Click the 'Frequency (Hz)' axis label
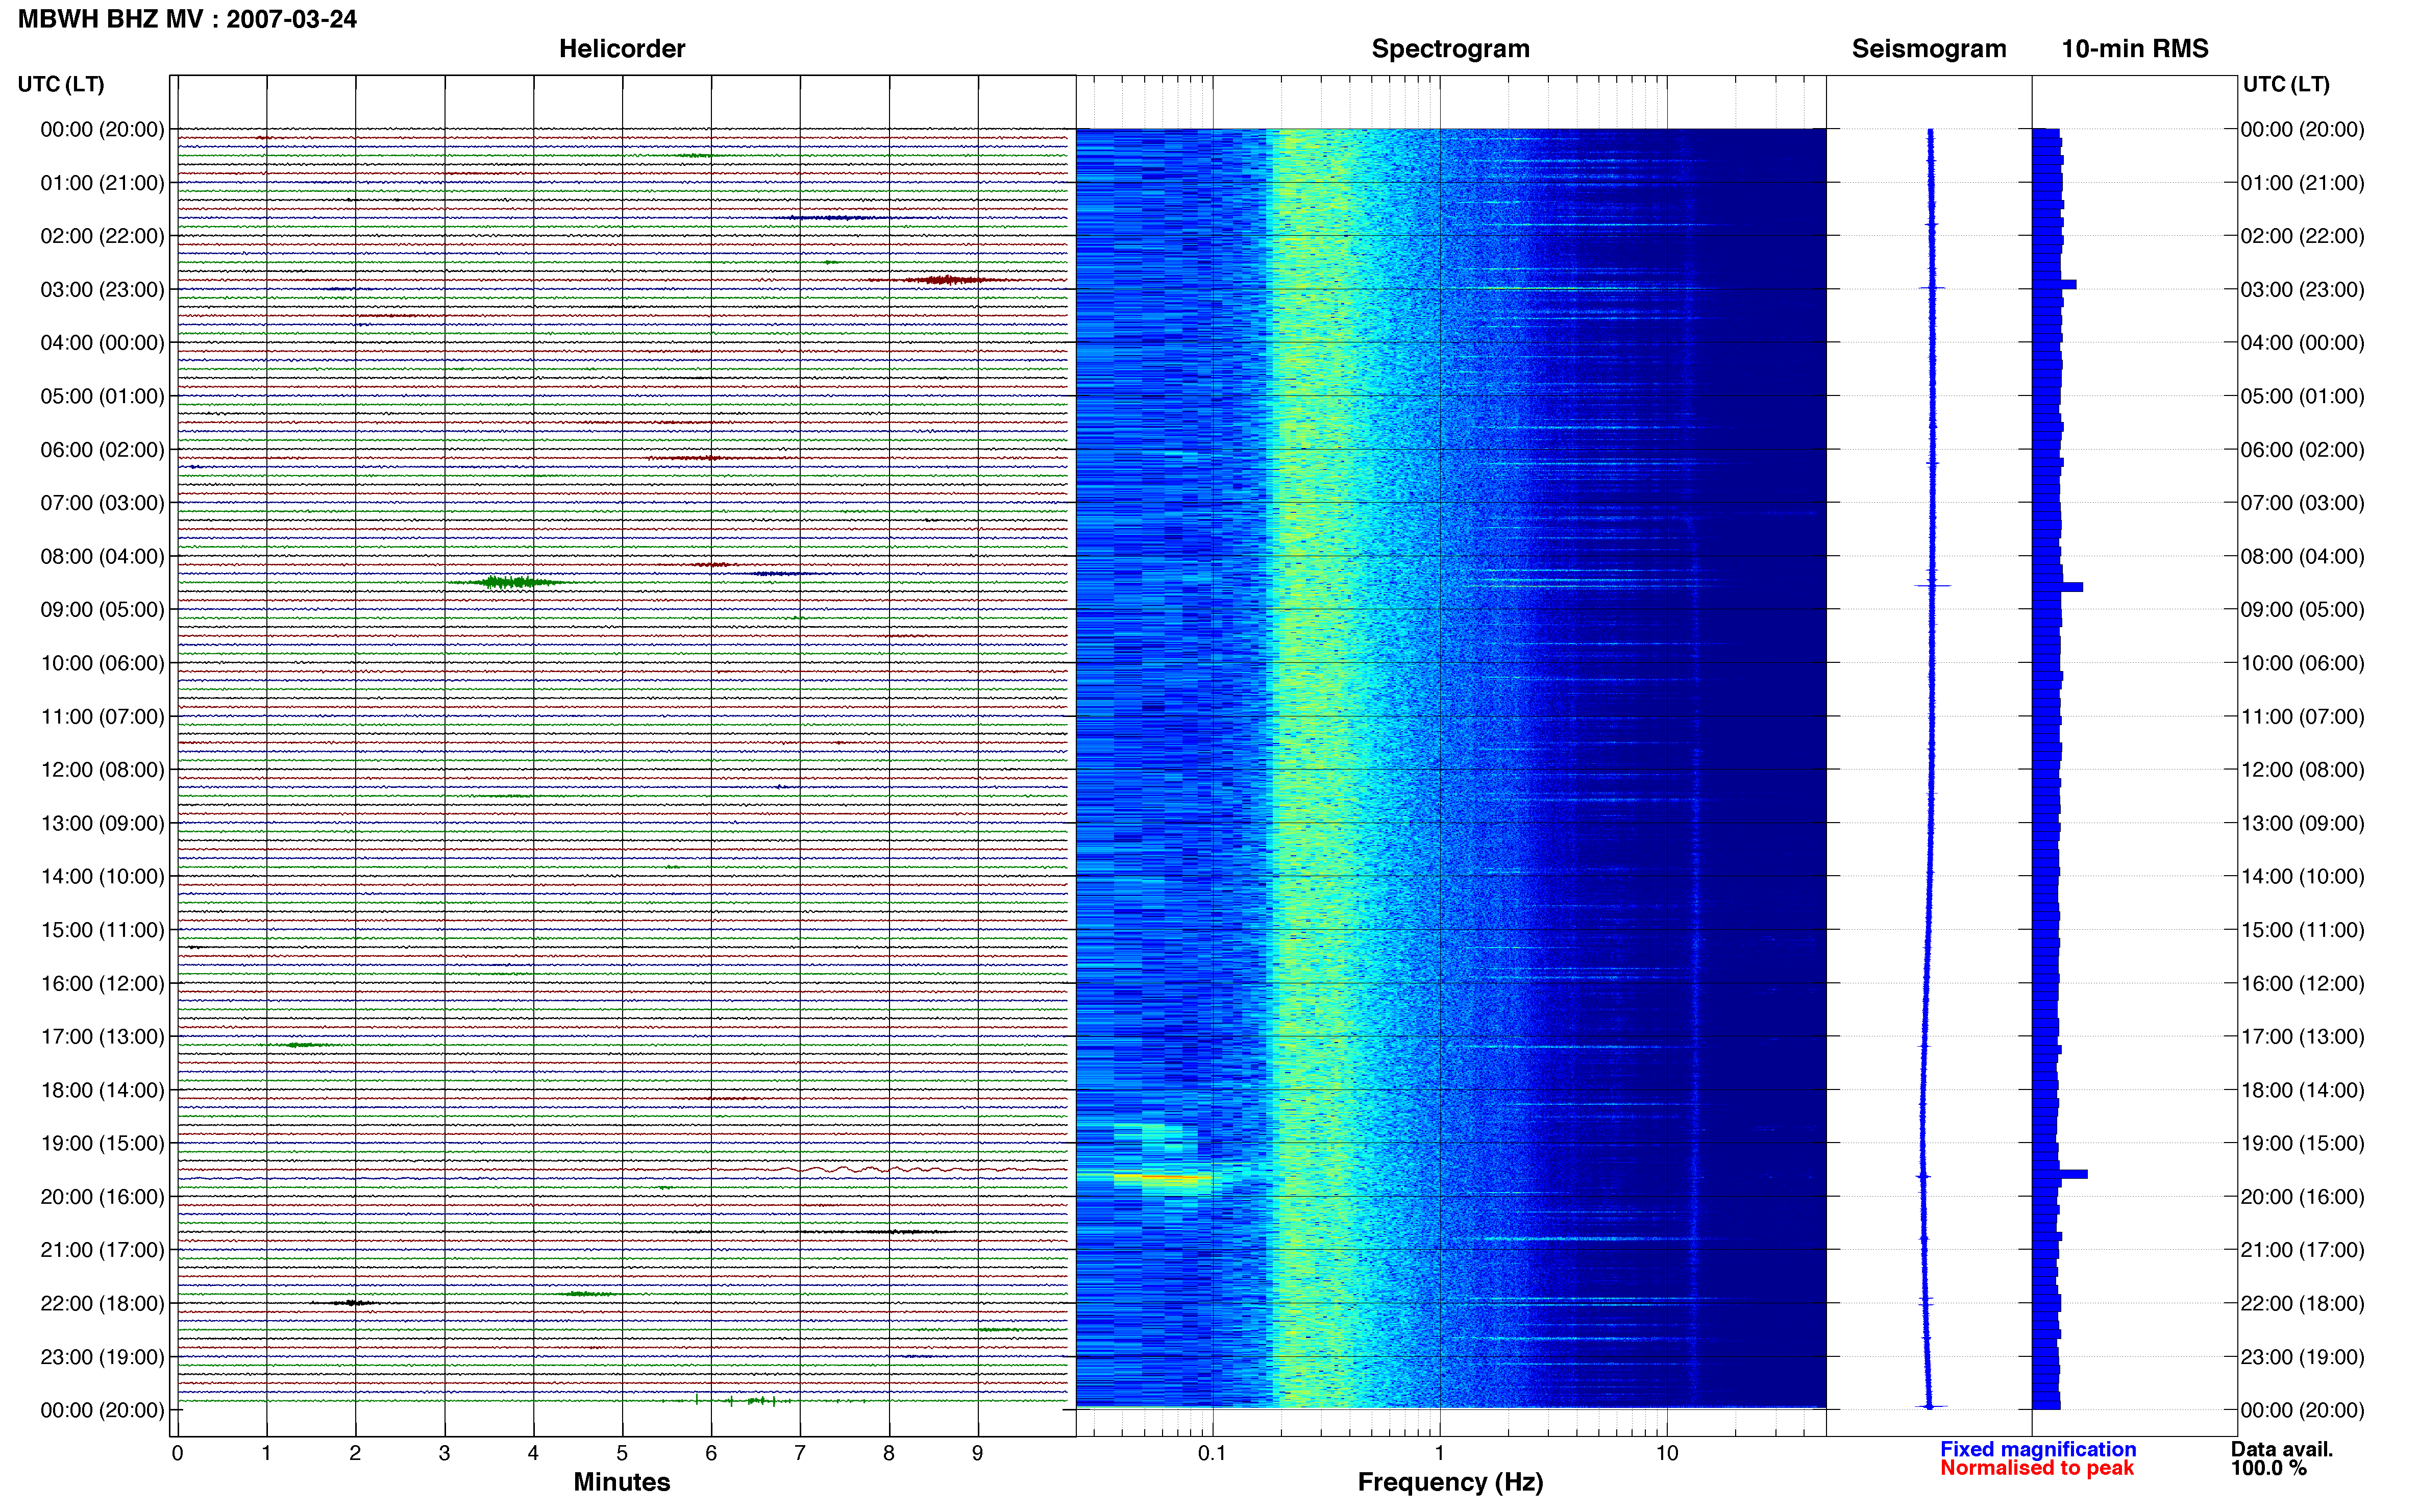The height and width of the screenshot is (1512, 2419). tap(1450, 1482)
